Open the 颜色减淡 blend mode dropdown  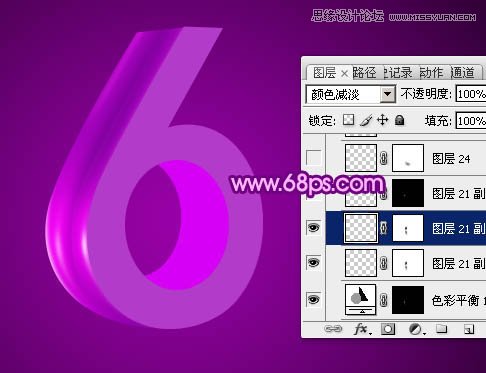click(387, 94)
